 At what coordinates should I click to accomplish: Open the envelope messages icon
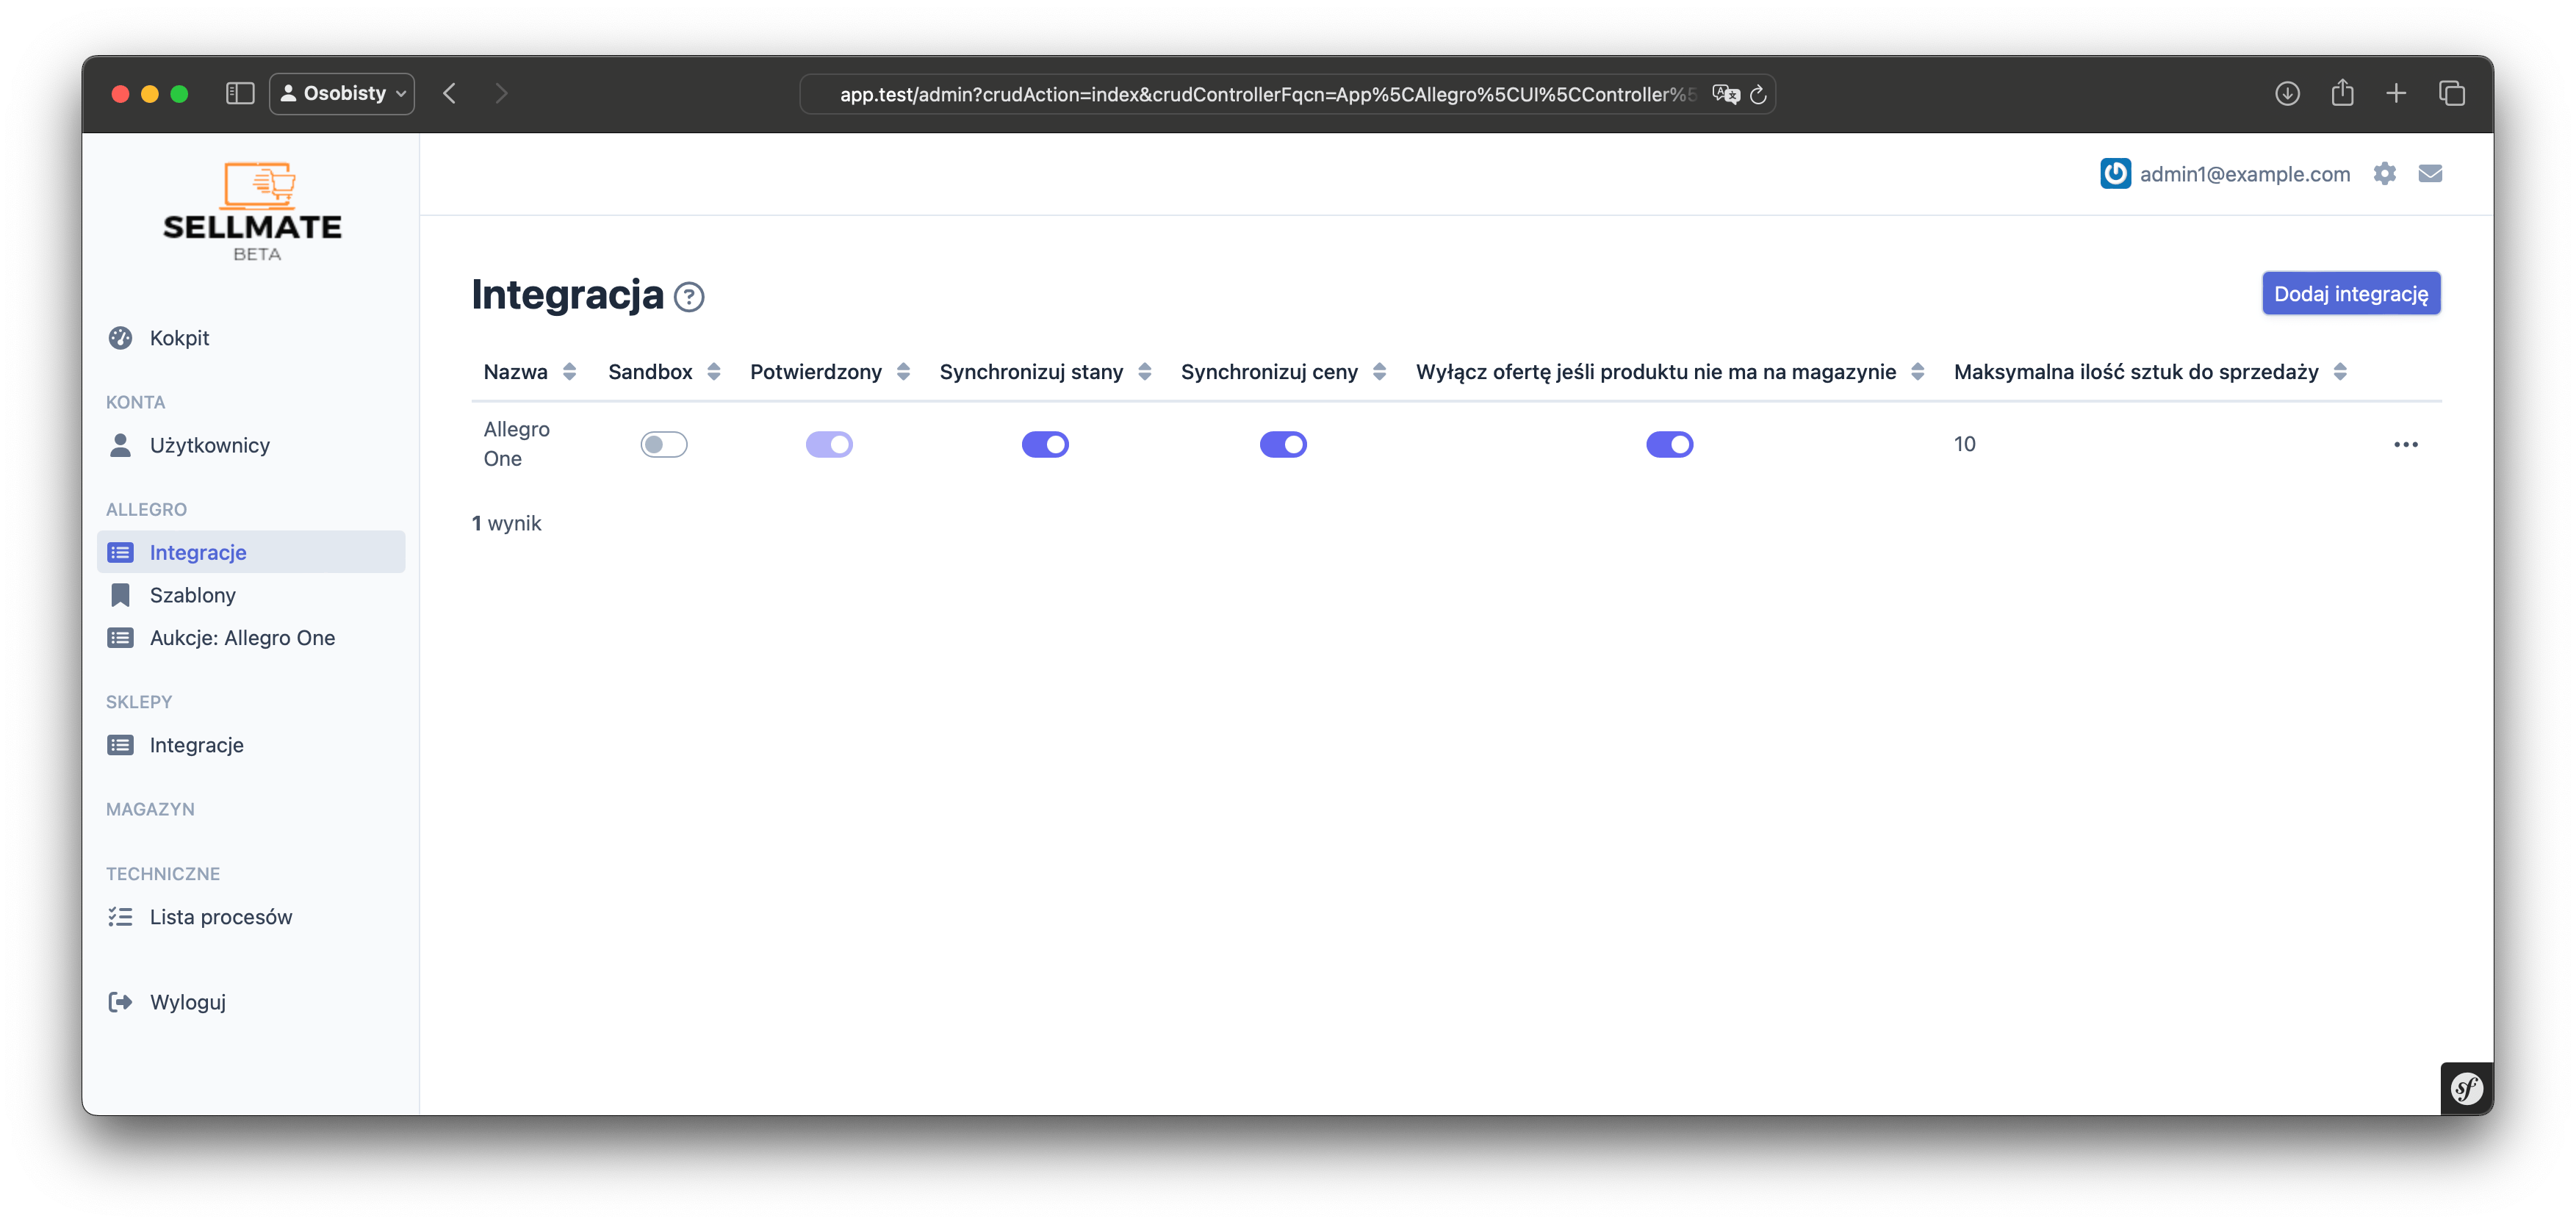tap(2430, 174)
